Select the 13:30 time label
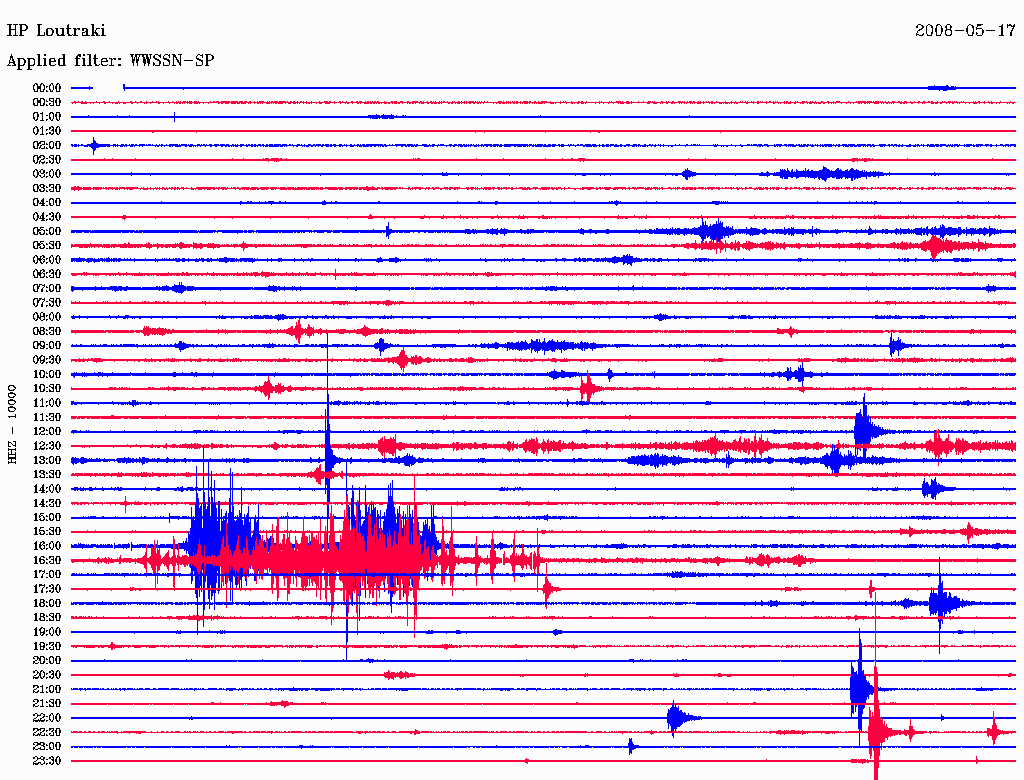This screenshot has width=1024, height=780. pyautogui.click(x=47, y=475)
